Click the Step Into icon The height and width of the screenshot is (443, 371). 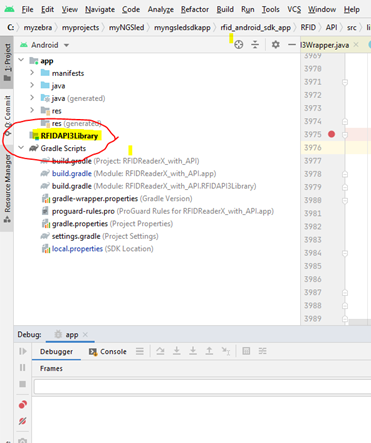pos(177,351)
